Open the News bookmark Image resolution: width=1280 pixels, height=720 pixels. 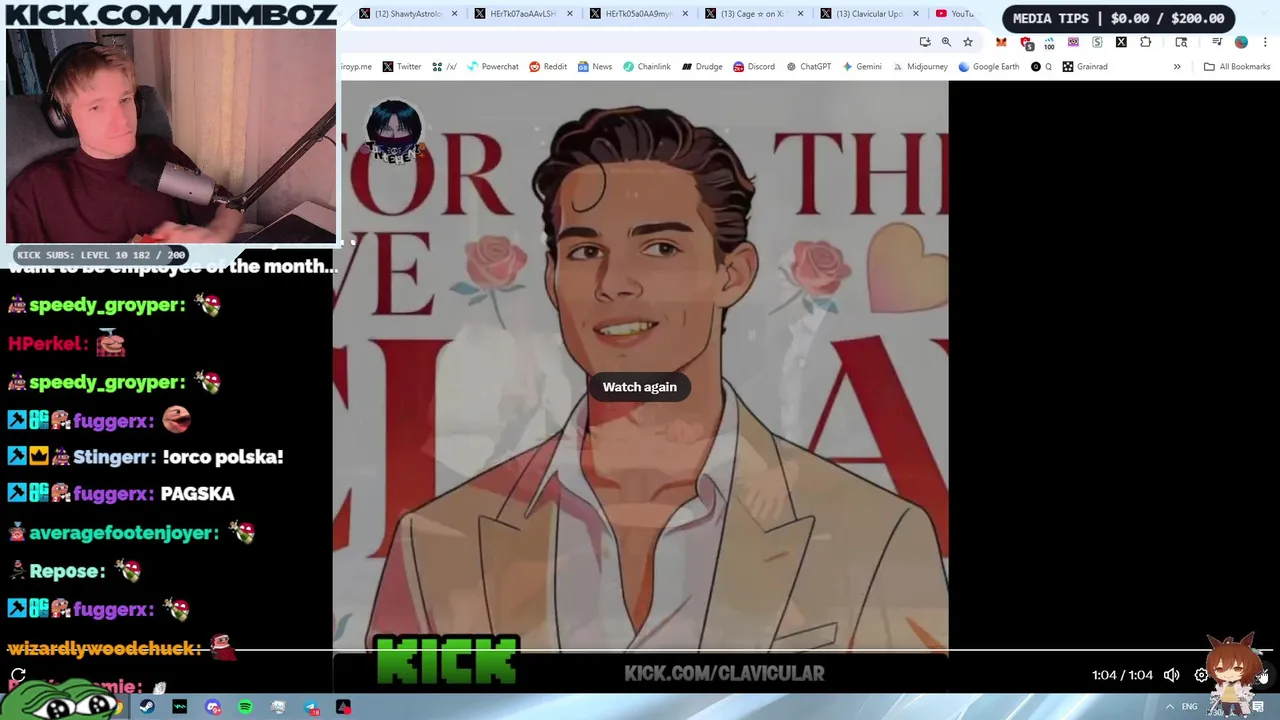pos(594,67)
